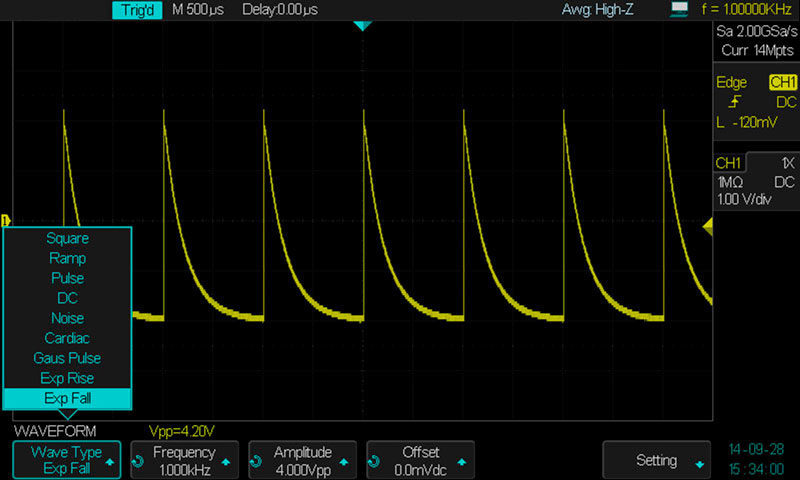The image size is (800, 480).
Task: Select Pulse in the wave type list
Action: pos(67,278)
